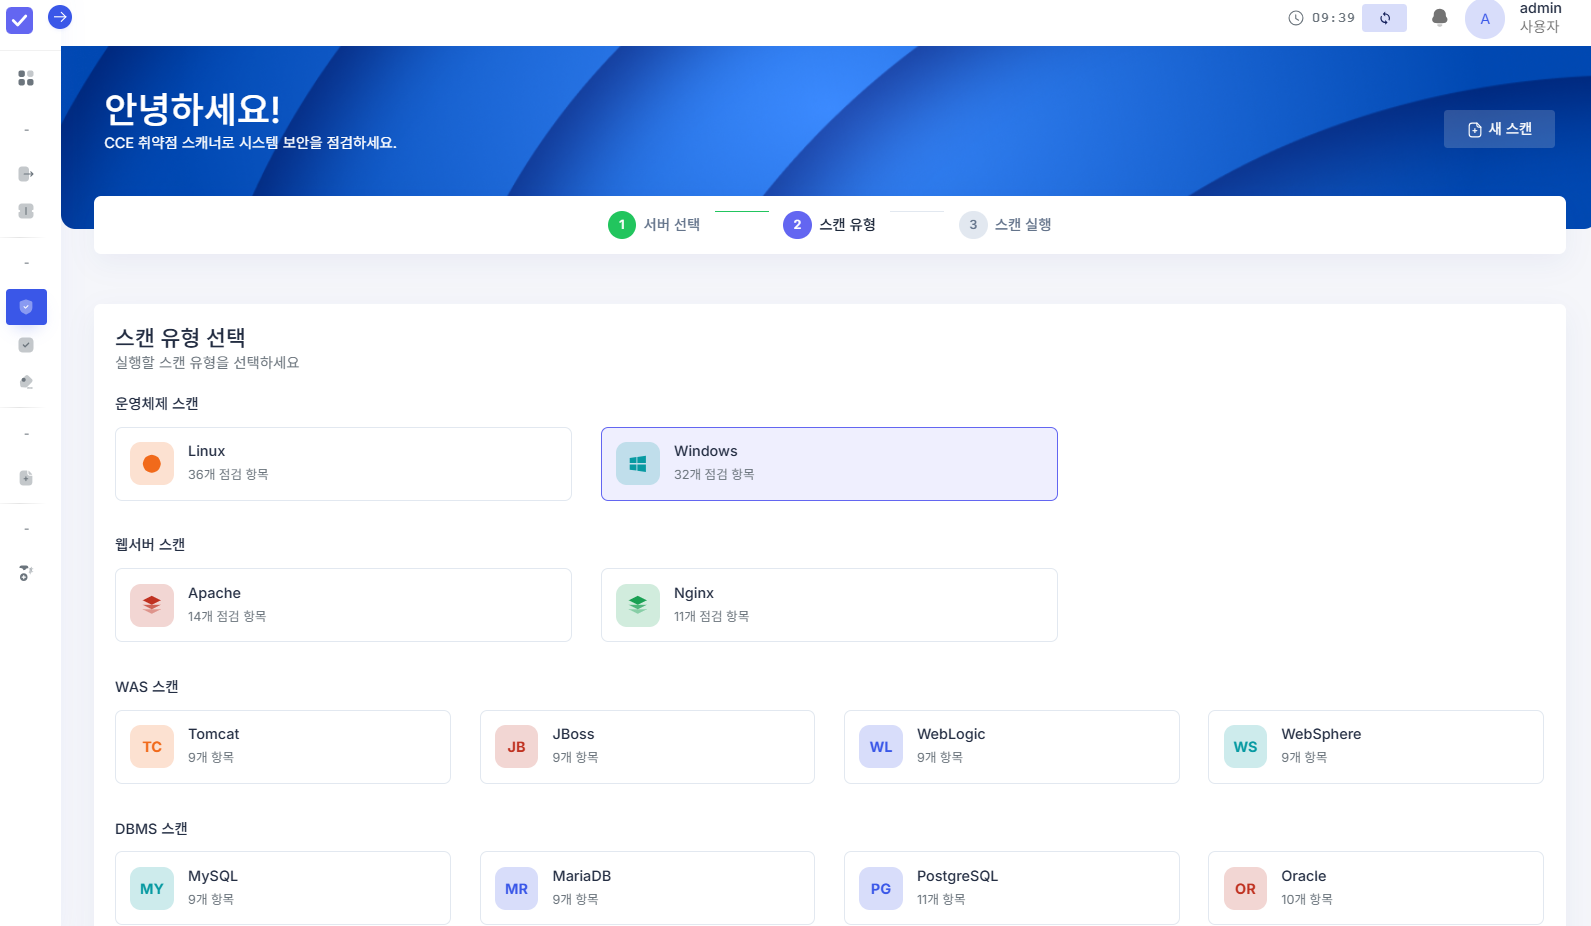Open the active shield scan sidebar icon

point(26,307)
